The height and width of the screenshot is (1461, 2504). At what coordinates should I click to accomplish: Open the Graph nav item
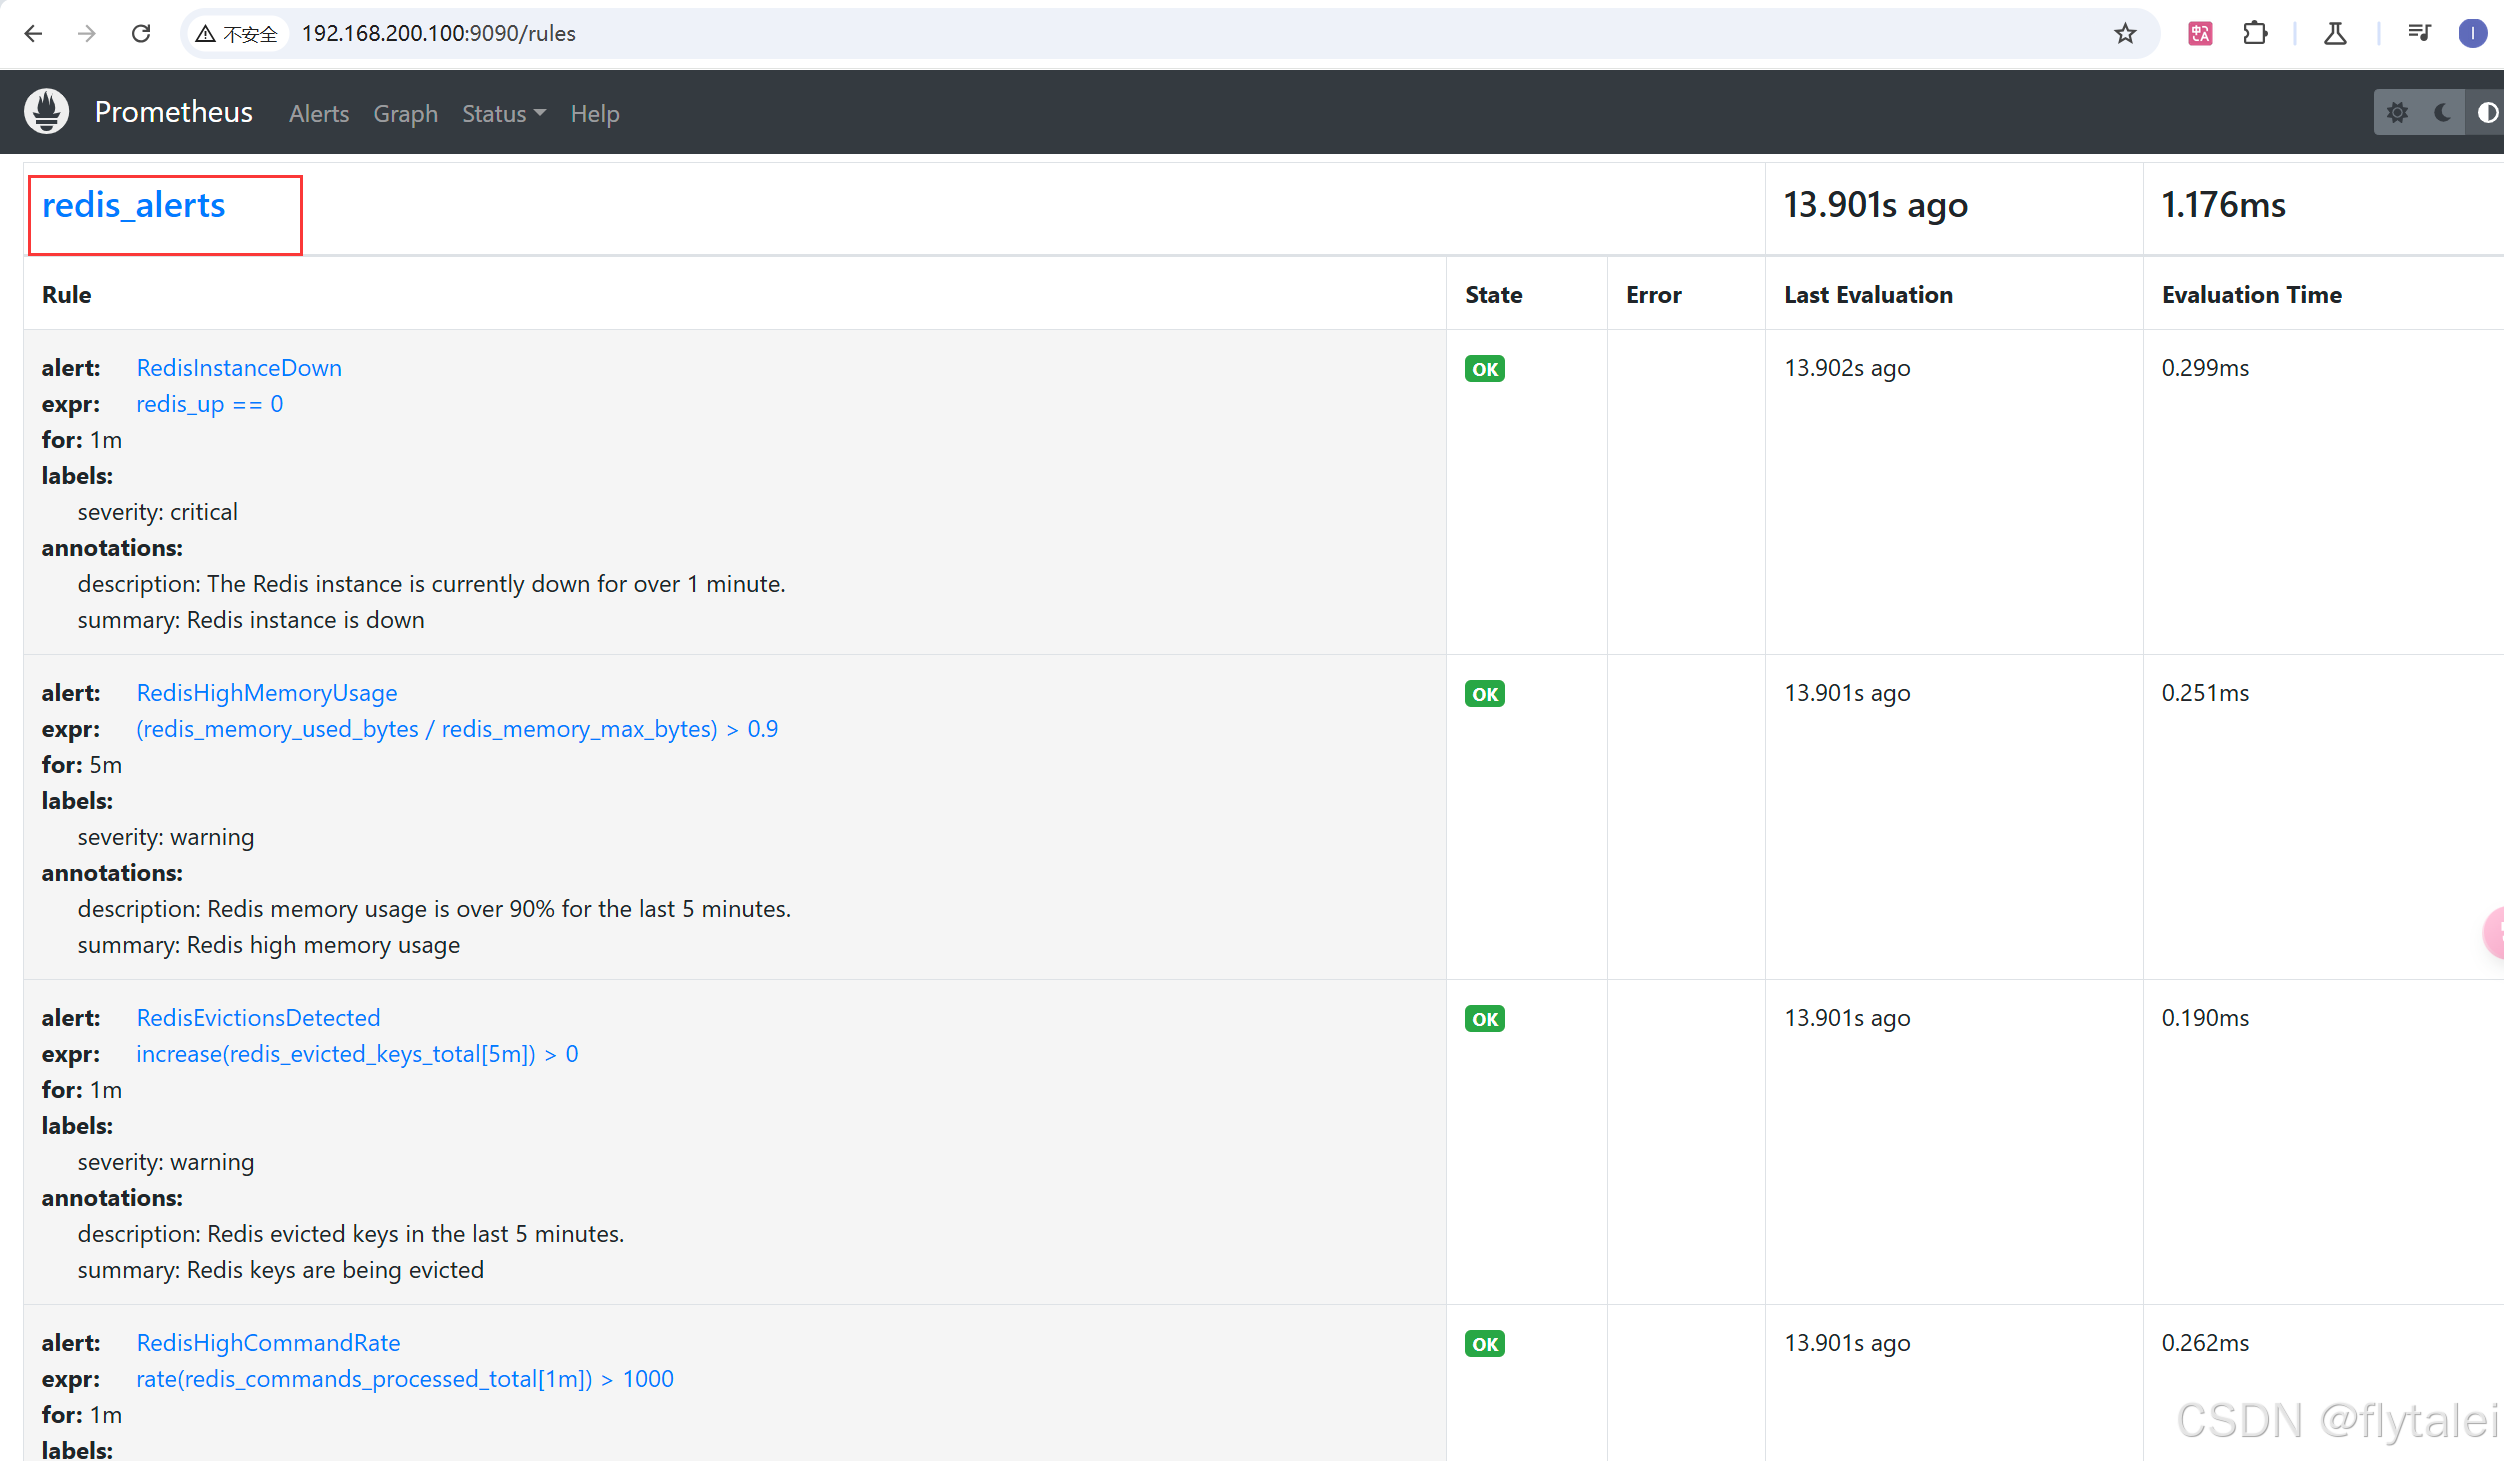tap(405, 114)
